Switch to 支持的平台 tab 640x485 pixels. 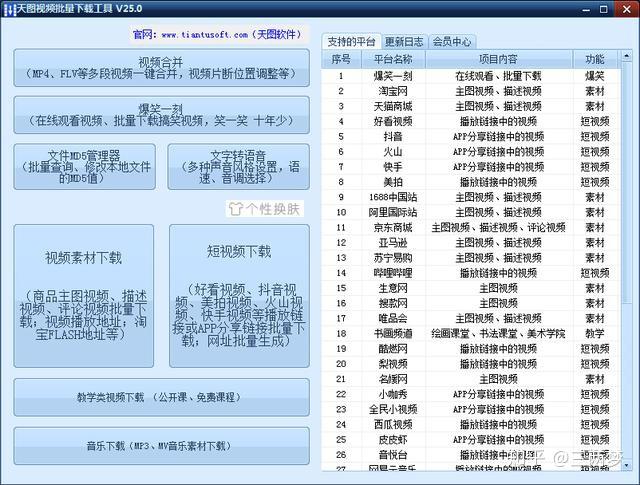(351, 42)
